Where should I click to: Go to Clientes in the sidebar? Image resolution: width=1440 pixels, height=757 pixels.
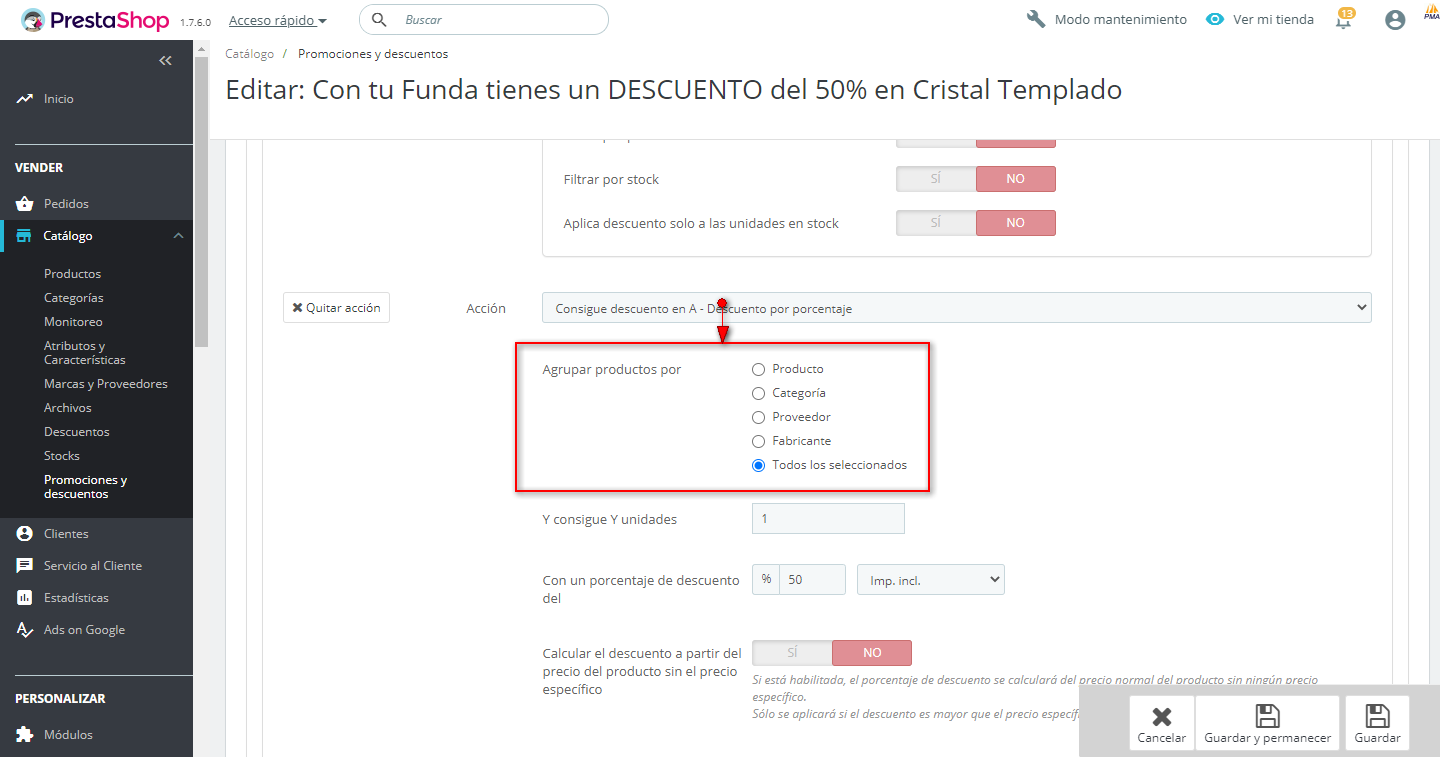tap(66, 534)
